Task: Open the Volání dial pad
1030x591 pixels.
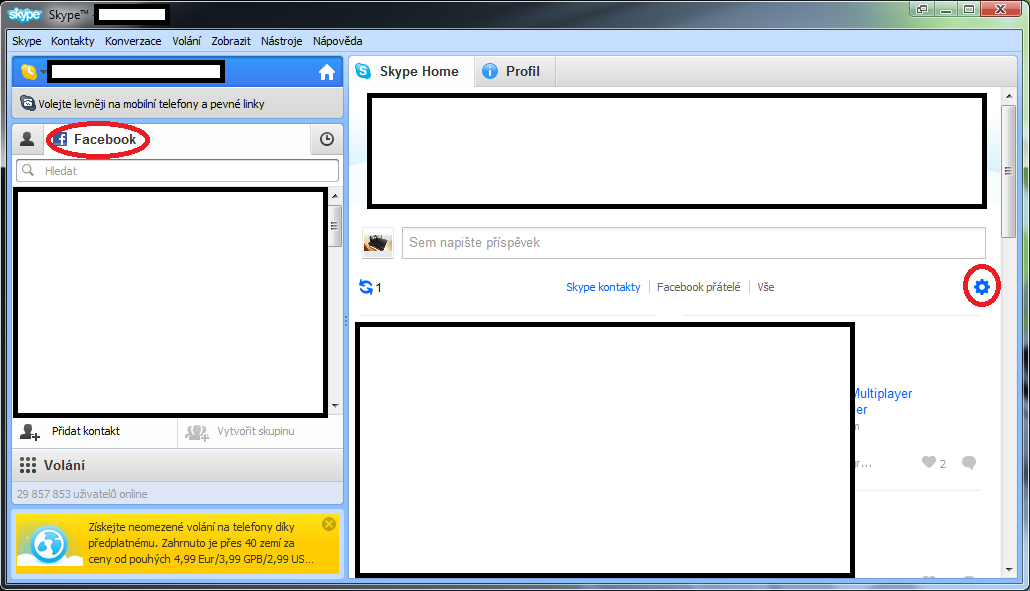Action: (x=177, y=465)
